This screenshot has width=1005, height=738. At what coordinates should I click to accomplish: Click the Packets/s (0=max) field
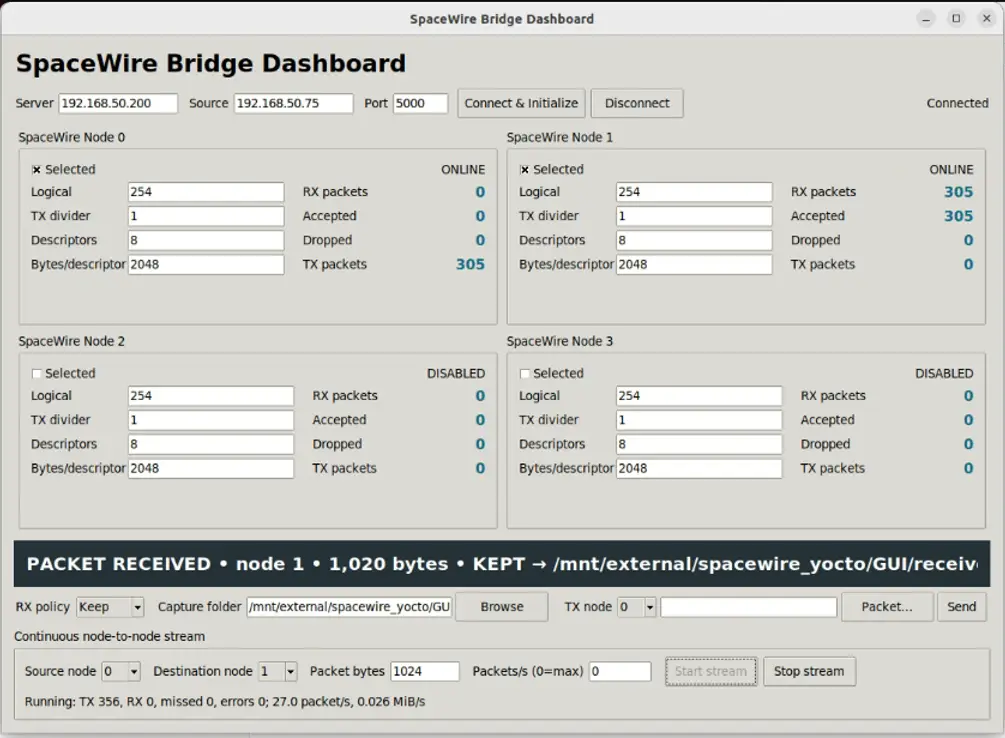click(620, 671)
